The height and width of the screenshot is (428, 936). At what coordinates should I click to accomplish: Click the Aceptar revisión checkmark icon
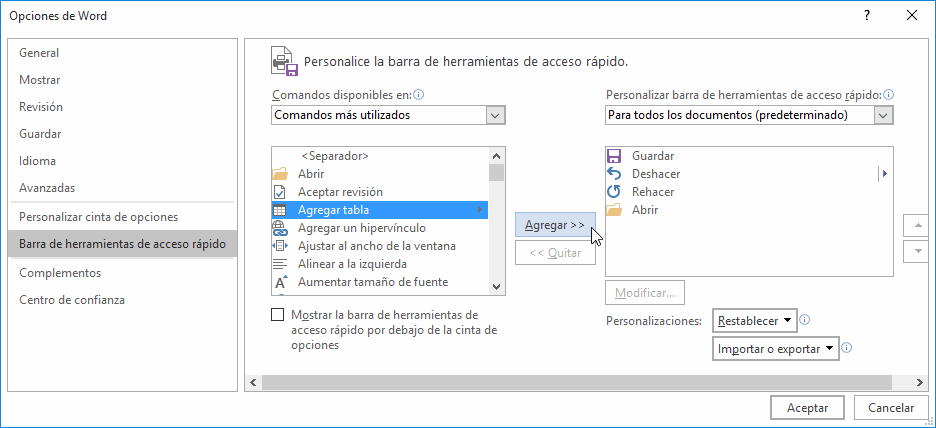[x=280, y=192]
